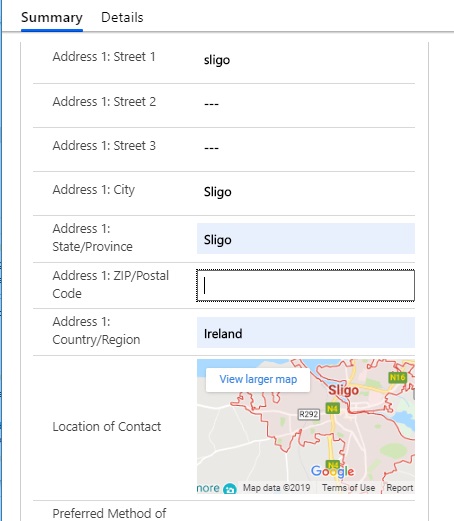The image size is (454, 521).
Task: Click the Address 1: Country/Region label
Action: tap(96, 331)
